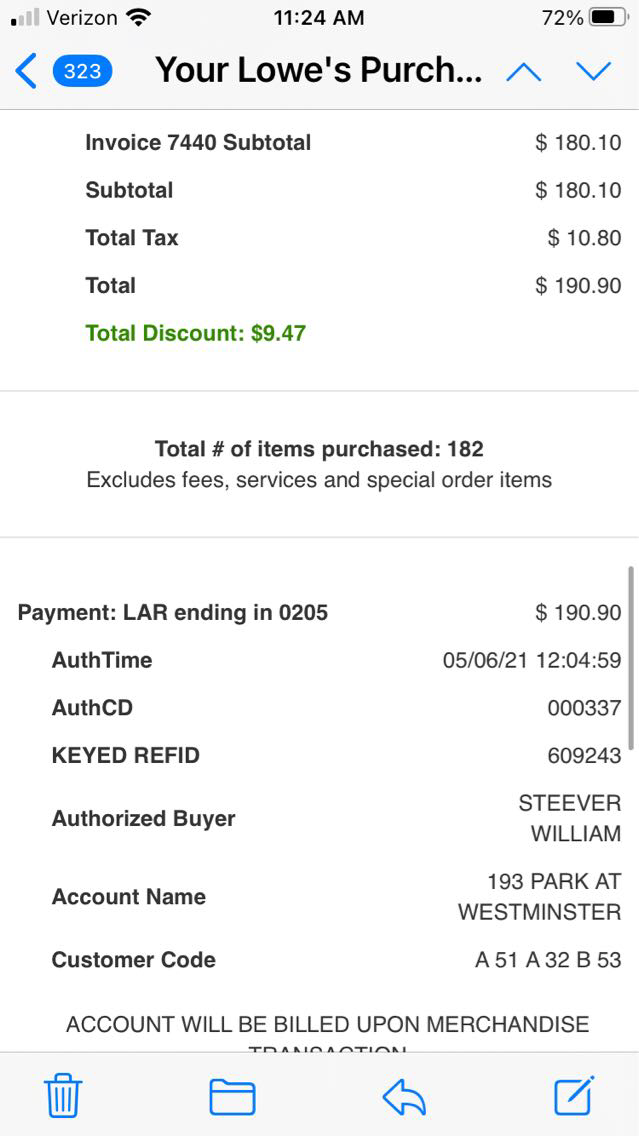Delete this email with the trash icon

click(63, 1096)
